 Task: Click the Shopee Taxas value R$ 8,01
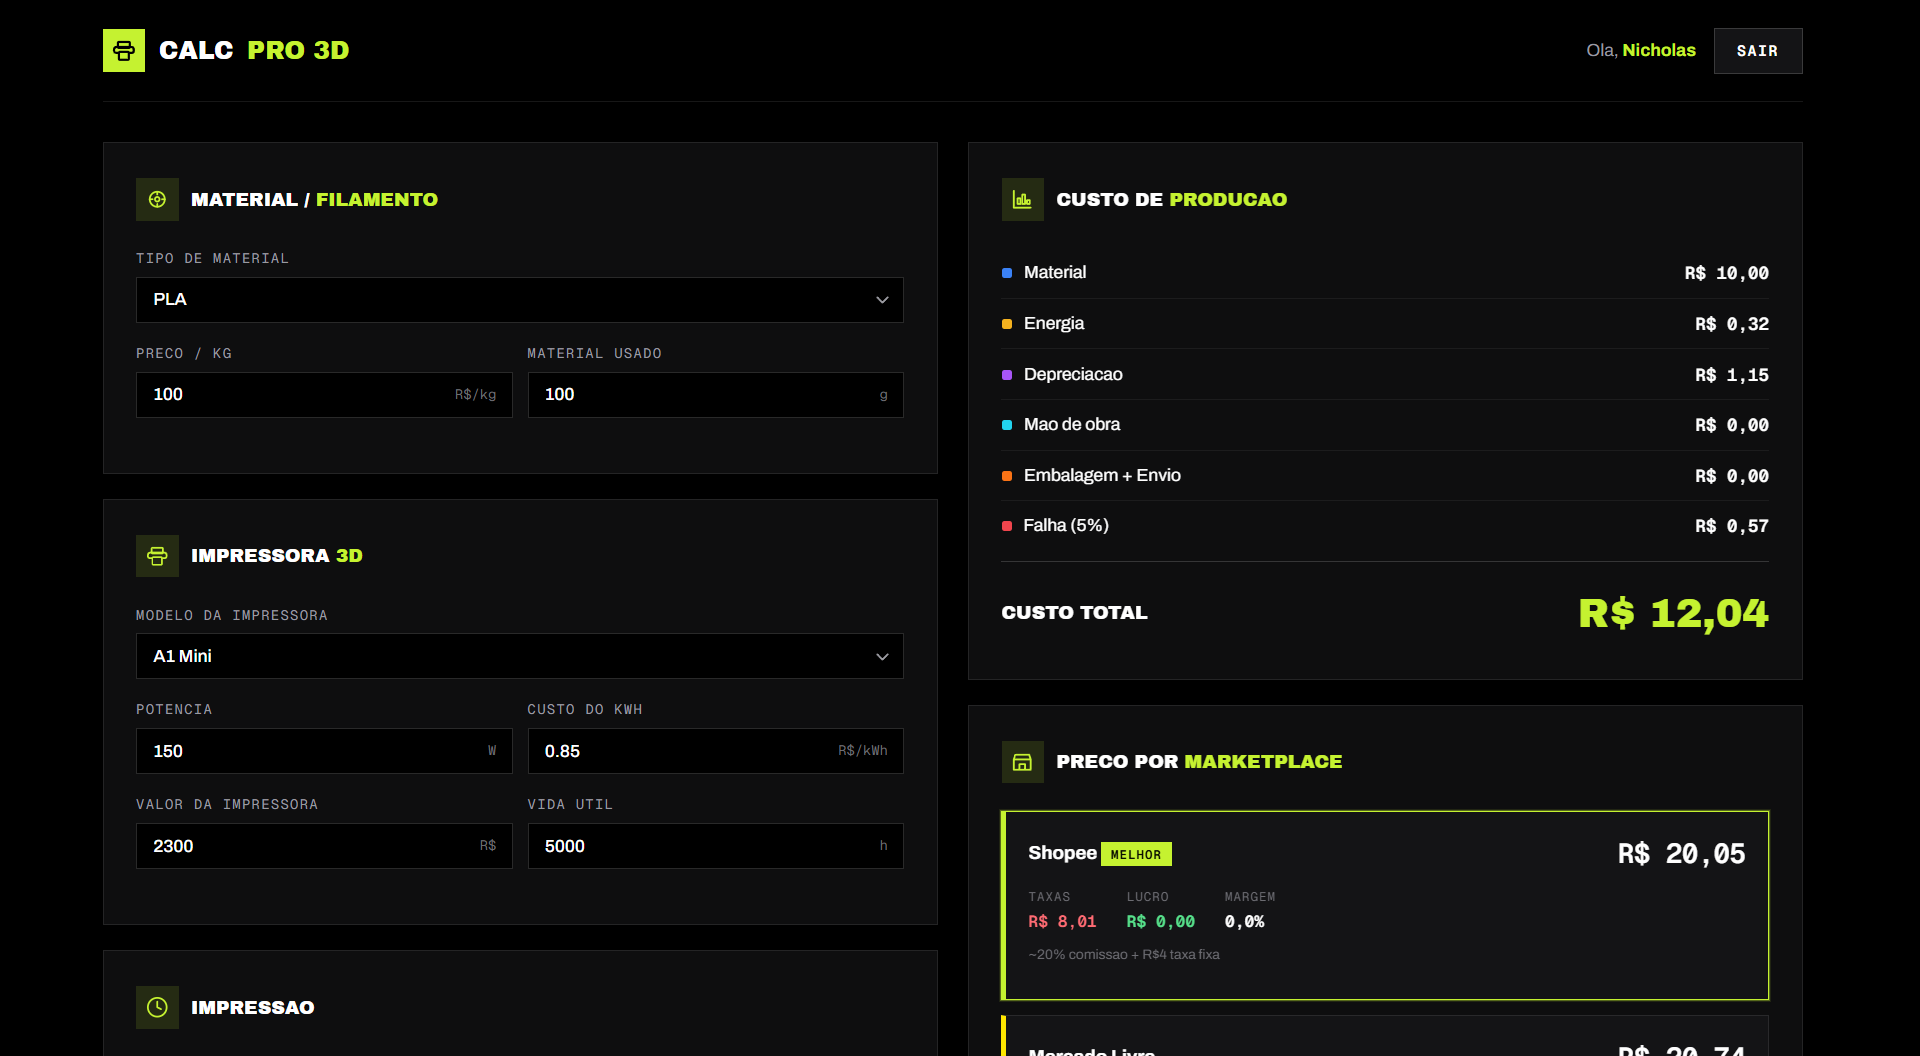click(1062, 922)
